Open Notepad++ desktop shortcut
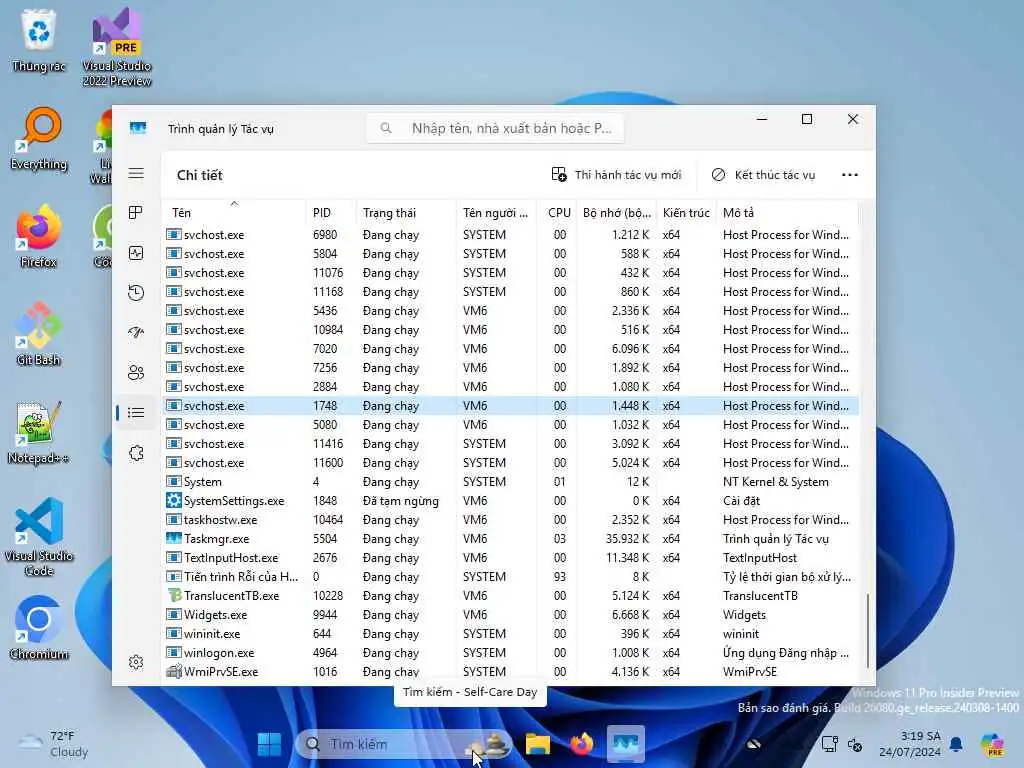 click(x=39, y=432)
